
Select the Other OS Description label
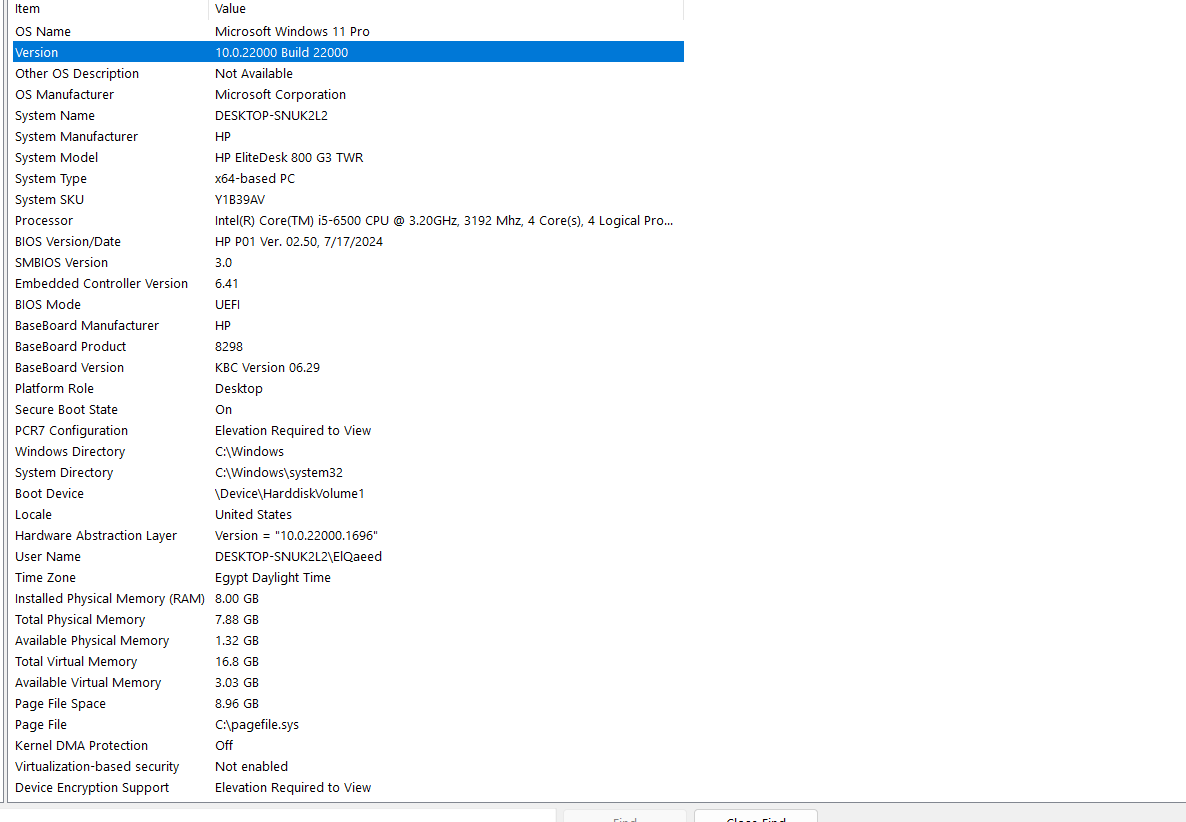77,74
